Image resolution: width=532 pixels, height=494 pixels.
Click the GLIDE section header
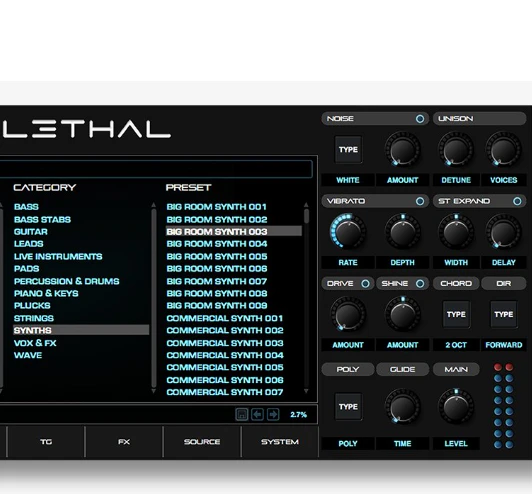pyautogui.click(x=402, y=369)
